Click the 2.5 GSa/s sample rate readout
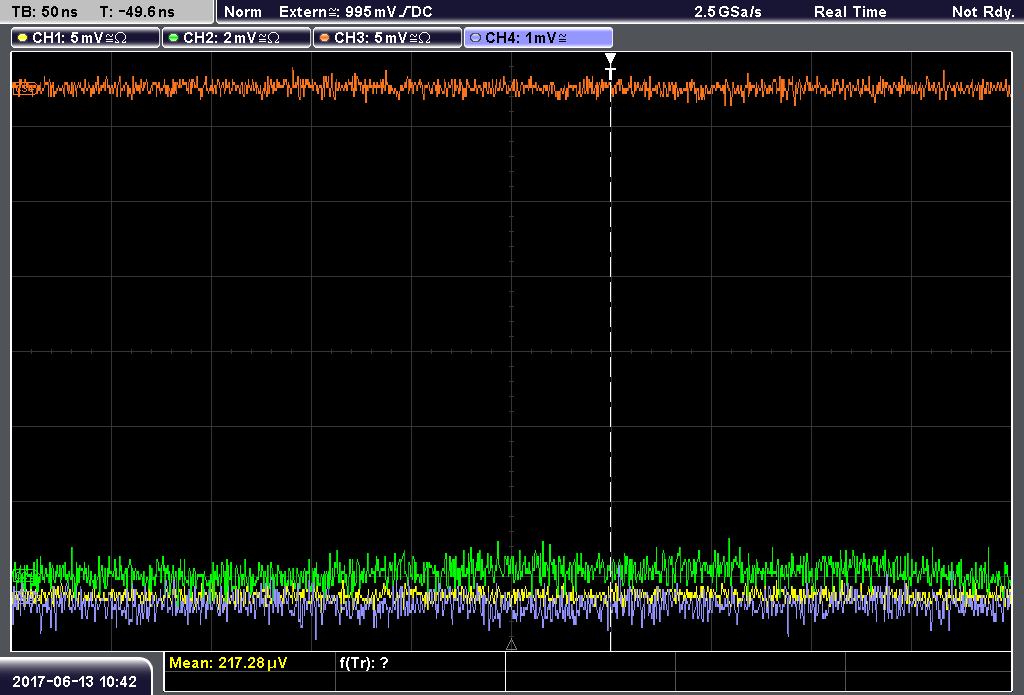Image resolution: width=1024 pixels, height=695 pixels. (x=728, y=12)
